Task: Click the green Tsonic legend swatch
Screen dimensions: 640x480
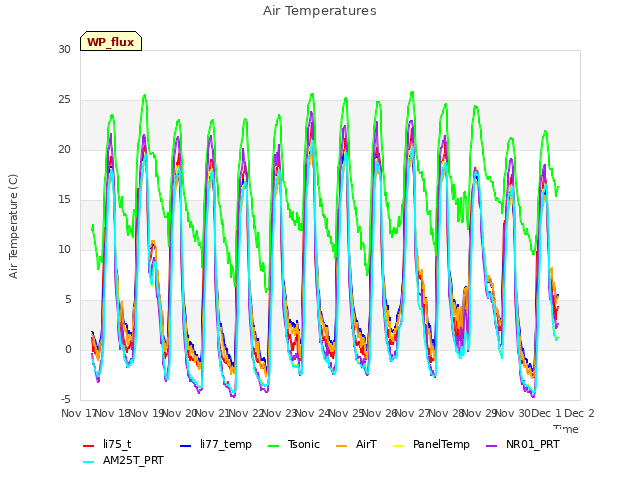Action: tap(273, 446)
